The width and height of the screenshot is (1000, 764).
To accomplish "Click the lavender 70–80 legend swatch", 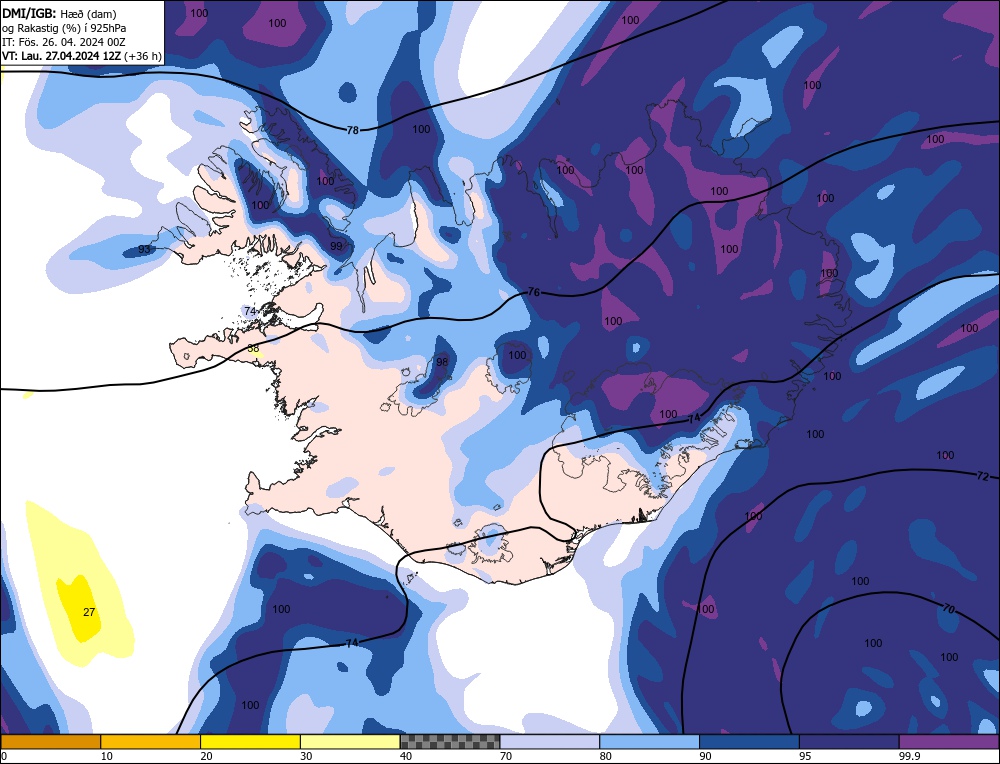I will tap(550, 742).
